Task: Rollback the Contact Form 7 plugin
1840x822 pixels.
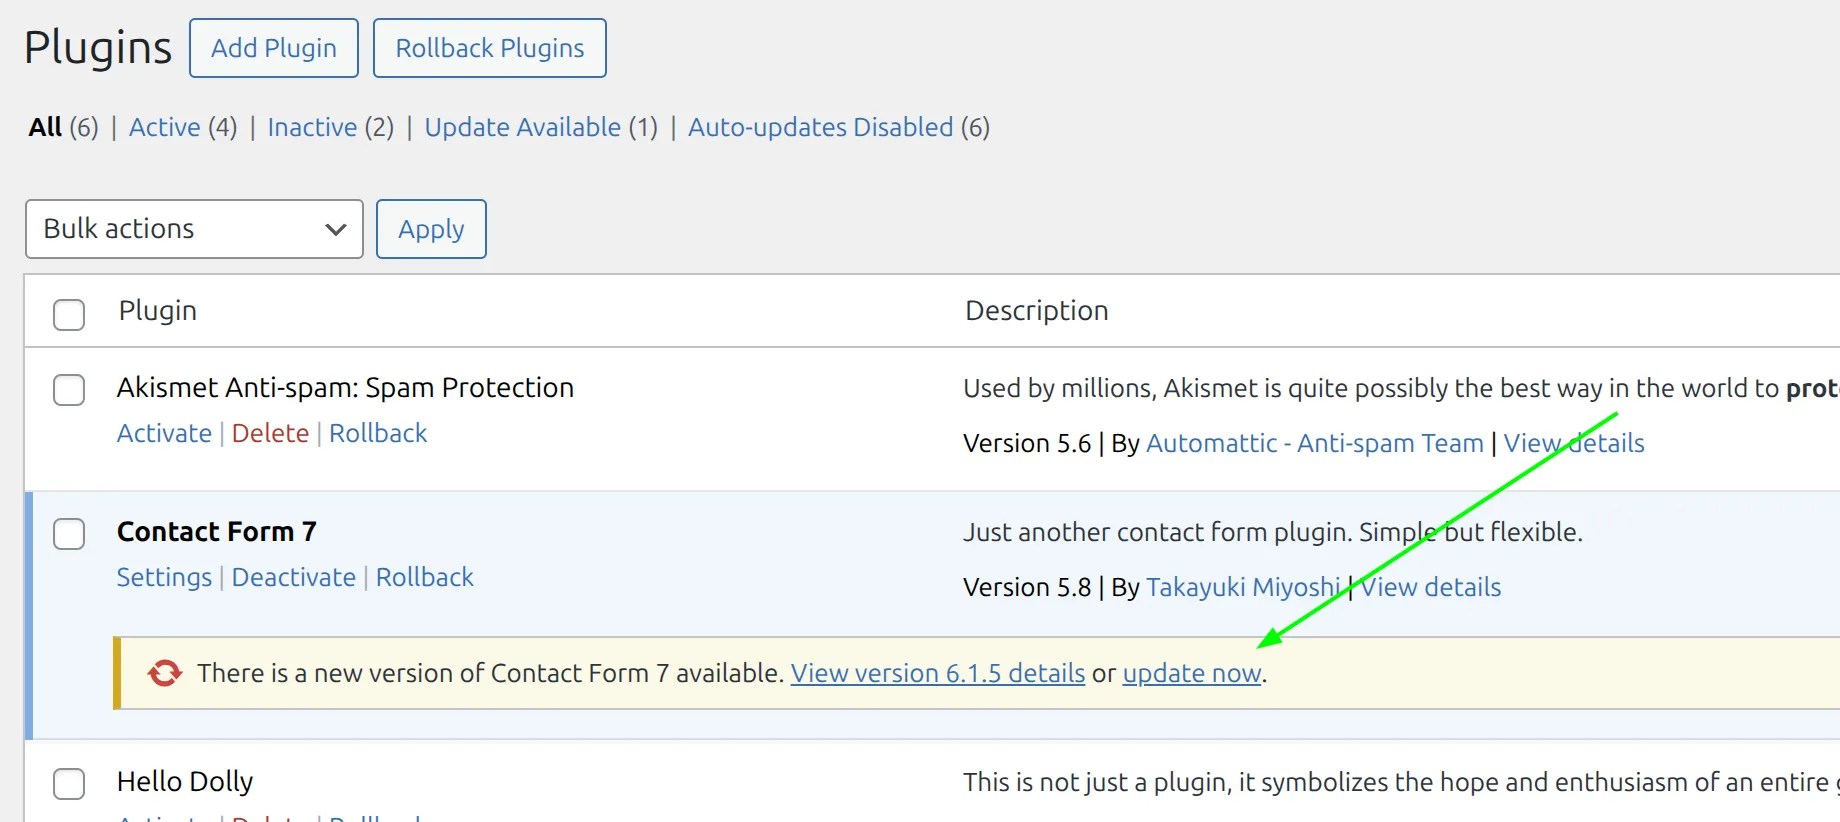Action: [424, 577]
